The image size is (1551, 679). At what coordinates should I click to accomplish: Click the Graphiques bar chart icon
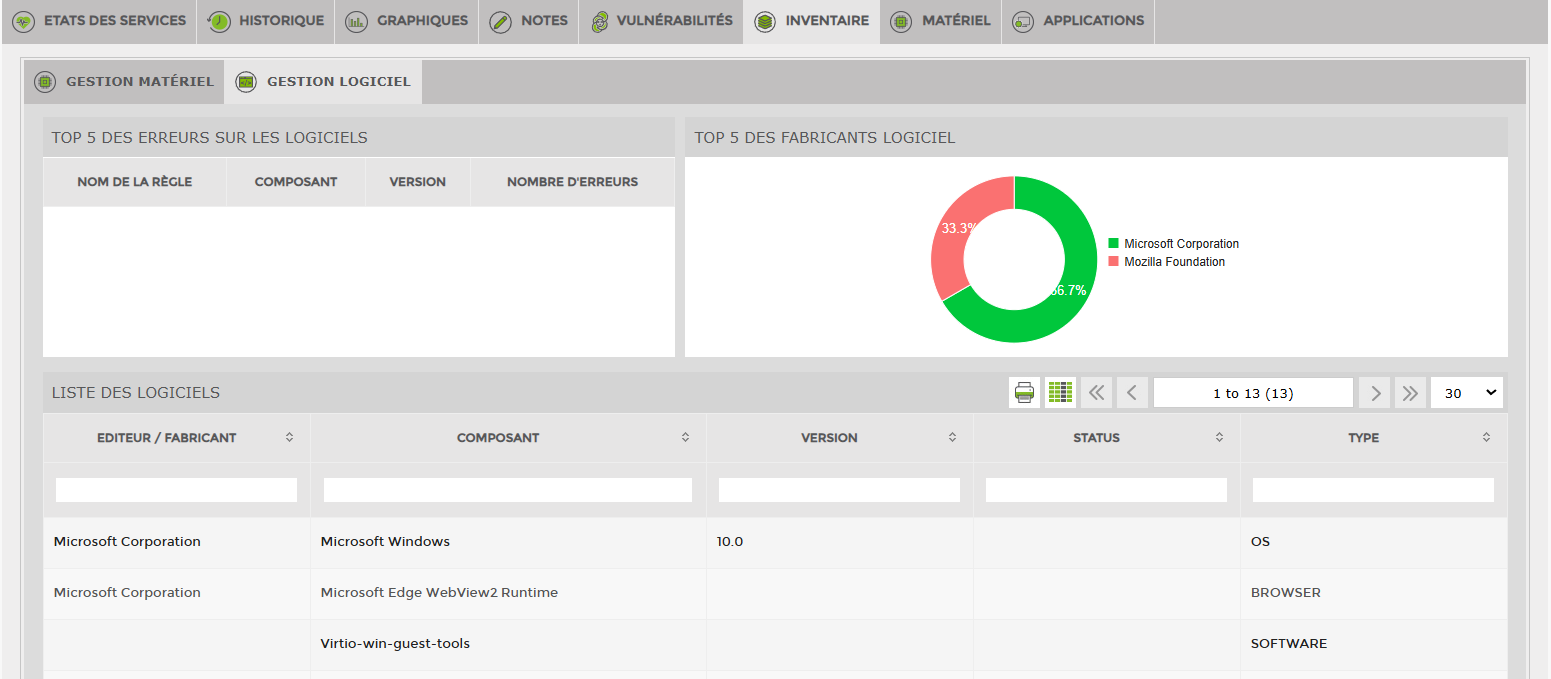pos(356,21)
